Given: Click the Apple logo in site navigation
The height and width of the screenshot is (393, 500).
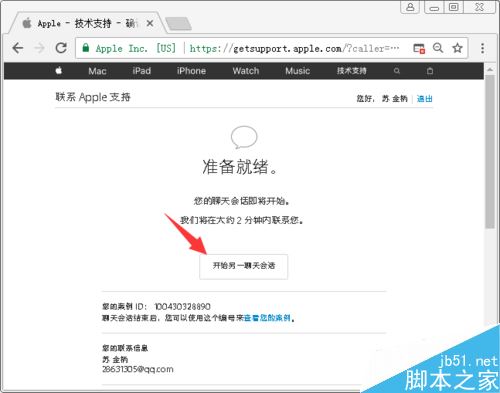Looking at the screenshot, I should pos(59,70).
